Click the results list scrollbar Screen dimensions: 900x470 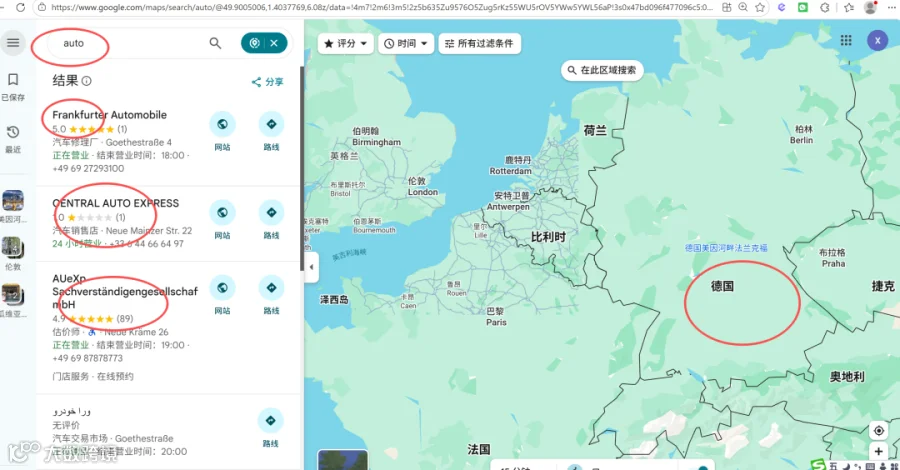301,168
